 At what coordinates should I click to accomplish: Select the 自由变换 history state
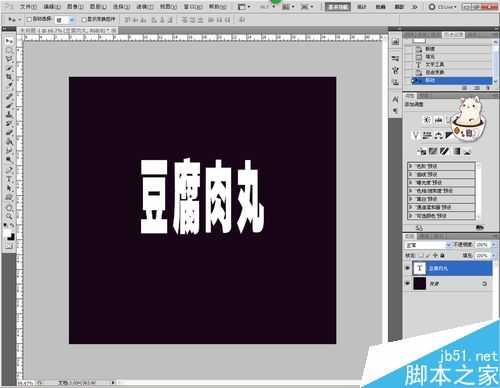pyautogui.click(x=452, y=72)
